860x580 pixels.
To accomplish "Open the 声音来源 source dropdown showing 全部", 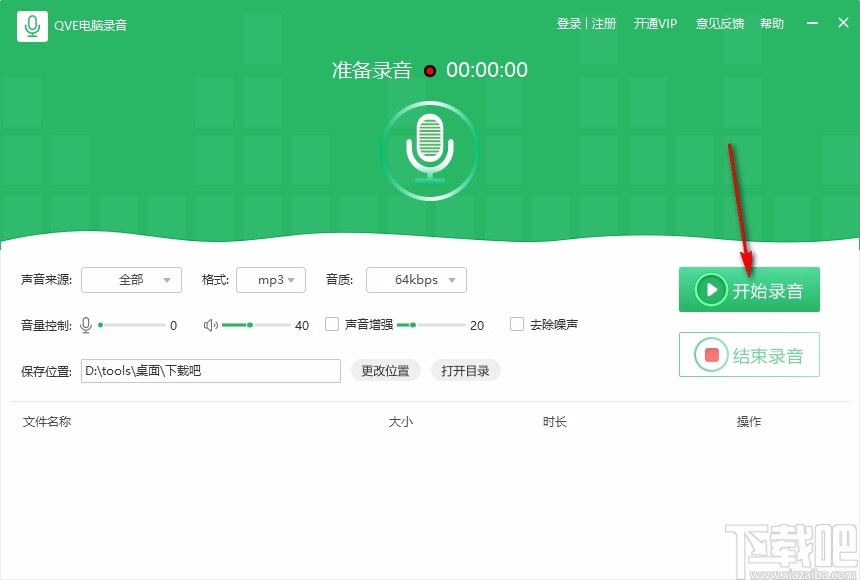I will point(131,280).
